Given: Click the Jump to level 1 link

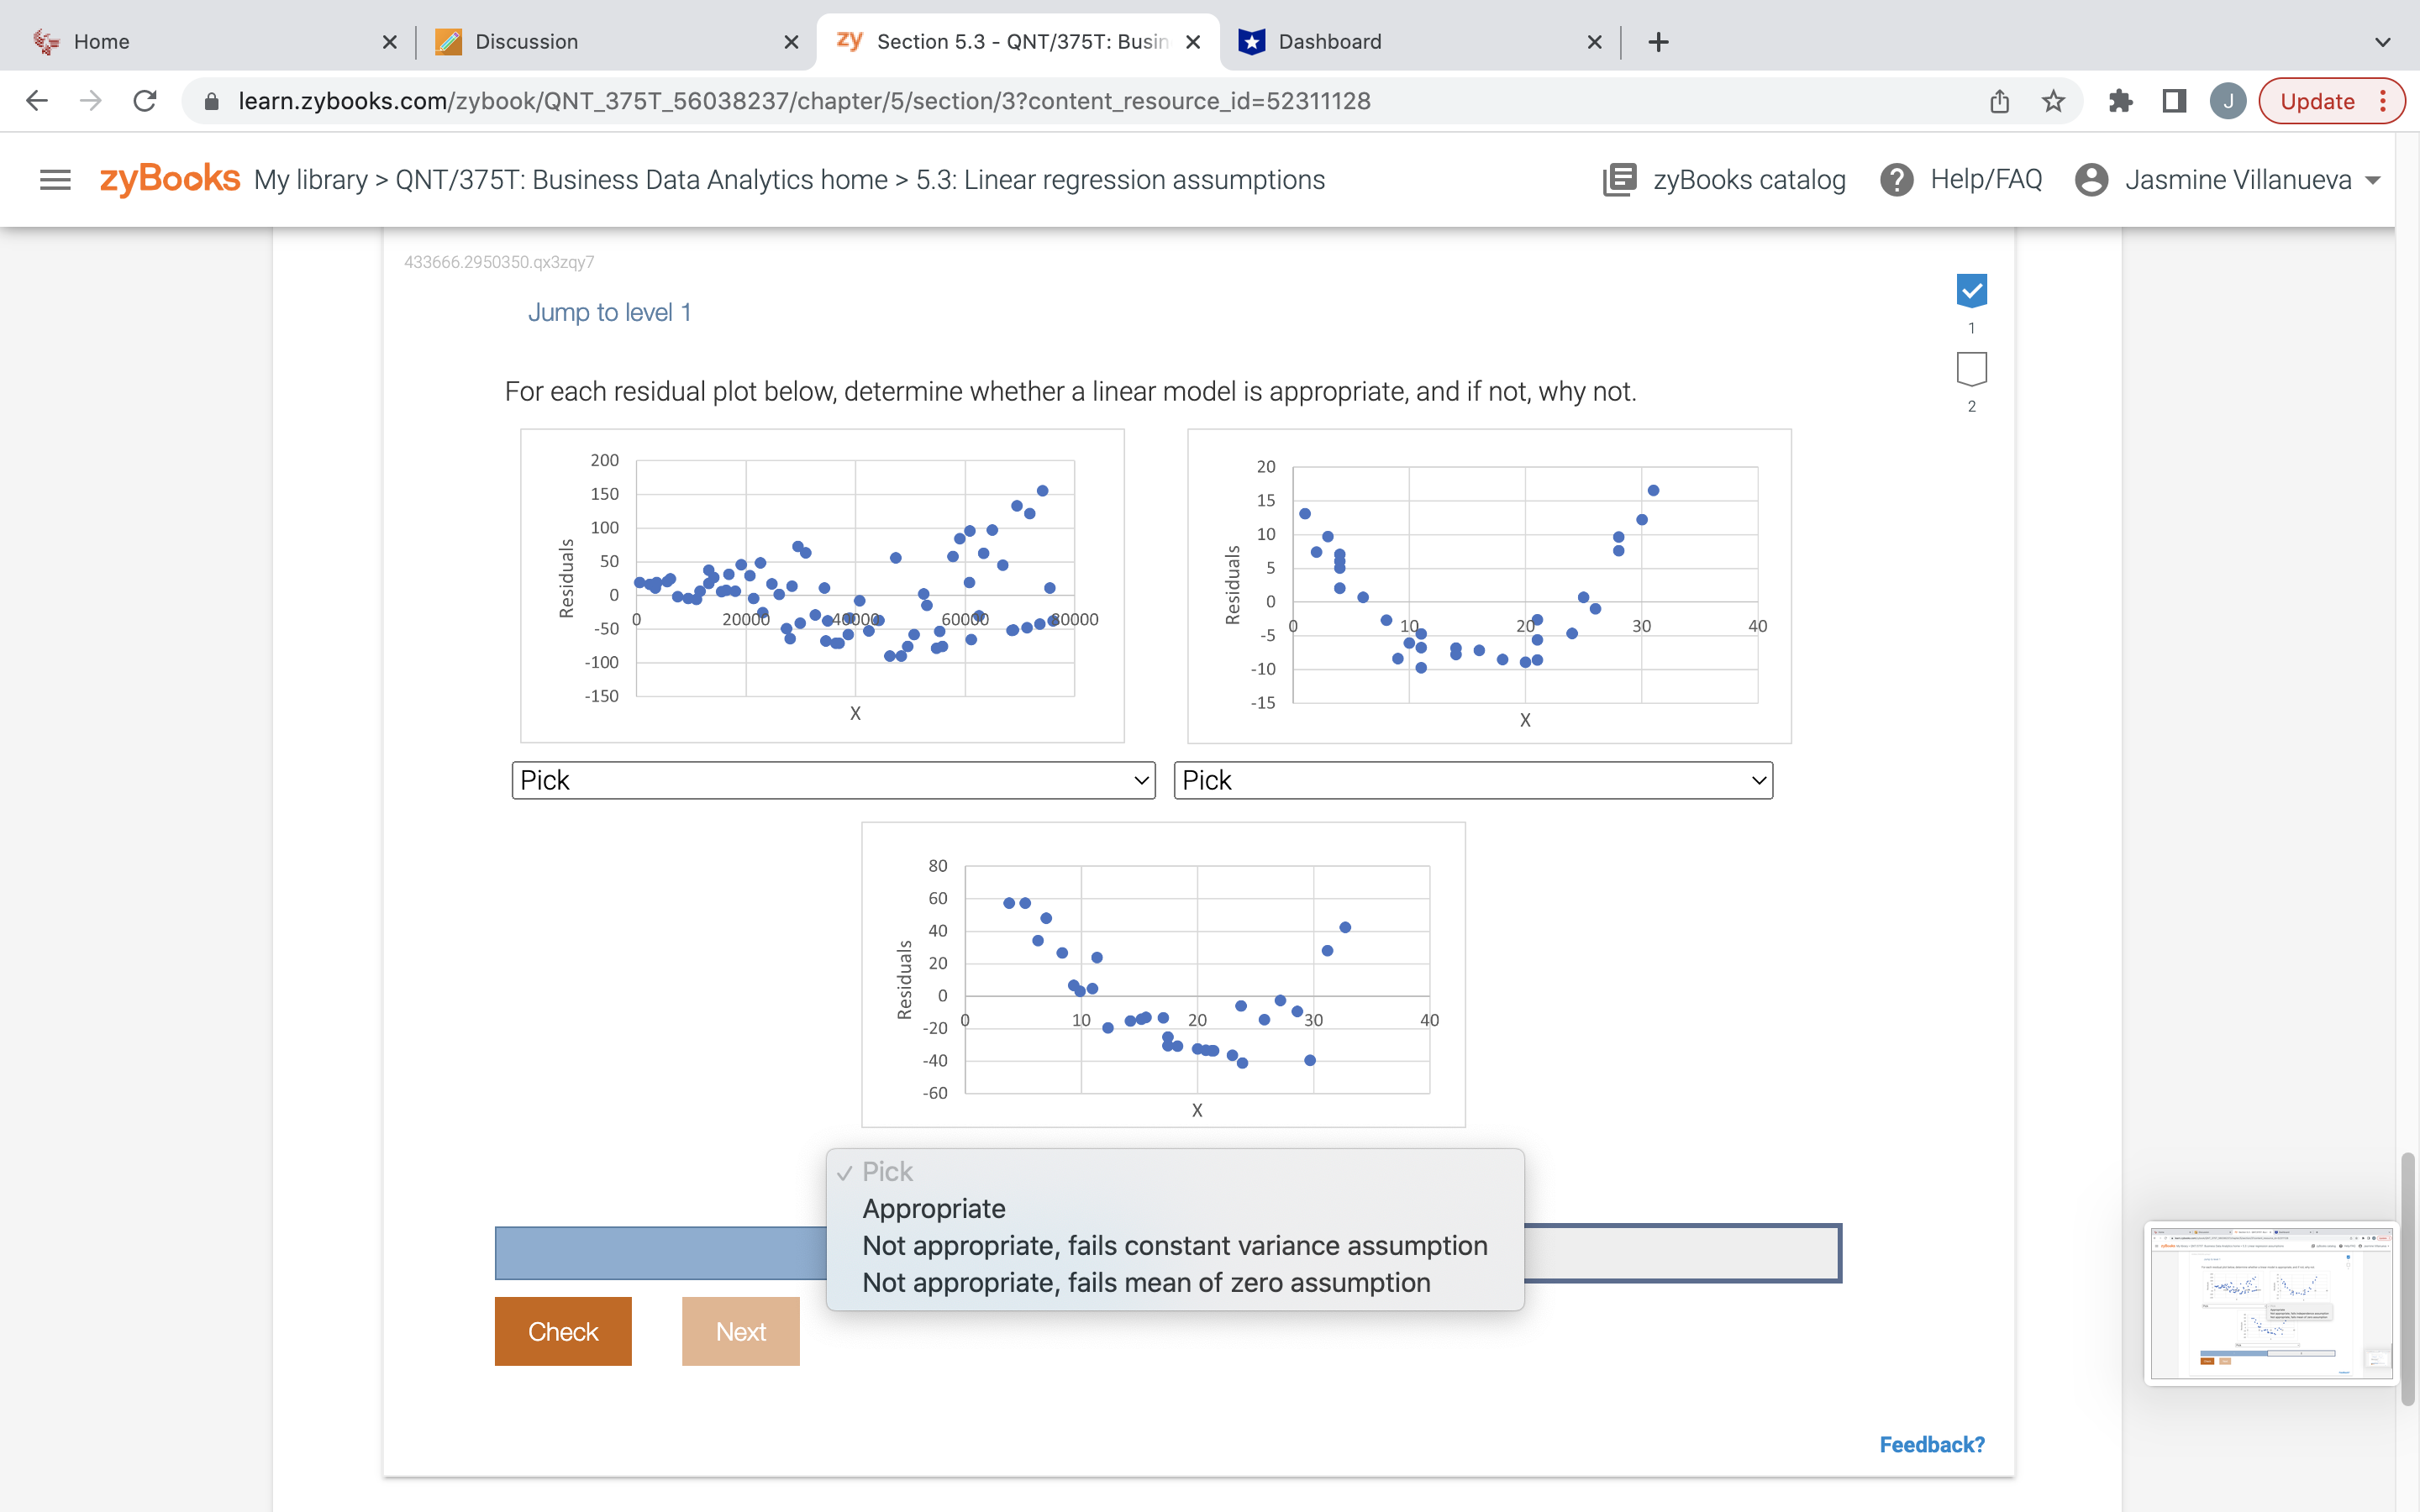Looking at the screenshot, I should (x=609, y=312).
